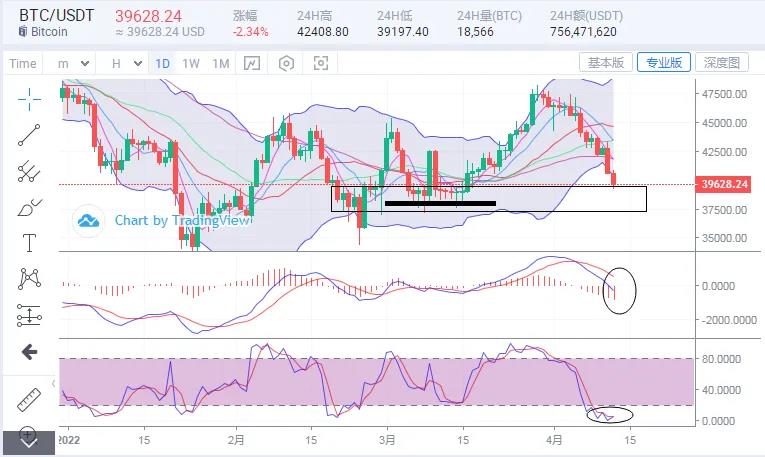
Task: Expand the bottom-left chevron panel
Action: (29, 442)
